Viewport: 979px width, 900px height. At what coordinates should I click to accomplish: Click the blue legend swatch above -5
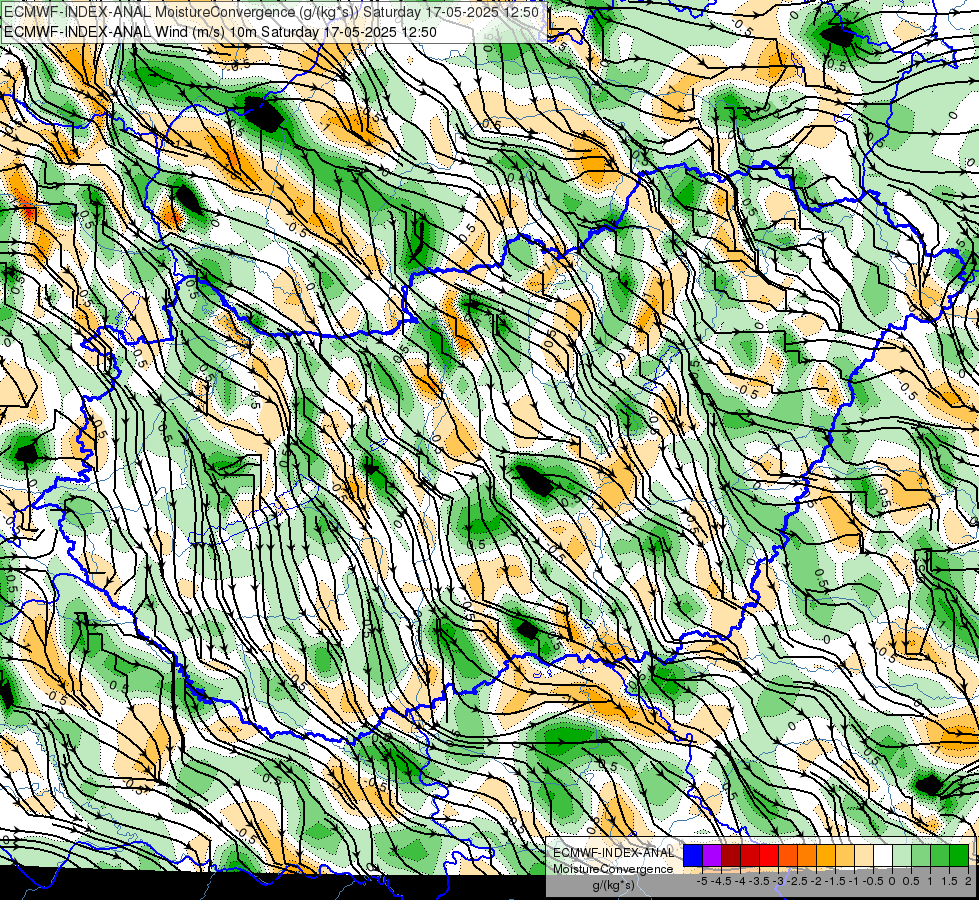[693, 856]
